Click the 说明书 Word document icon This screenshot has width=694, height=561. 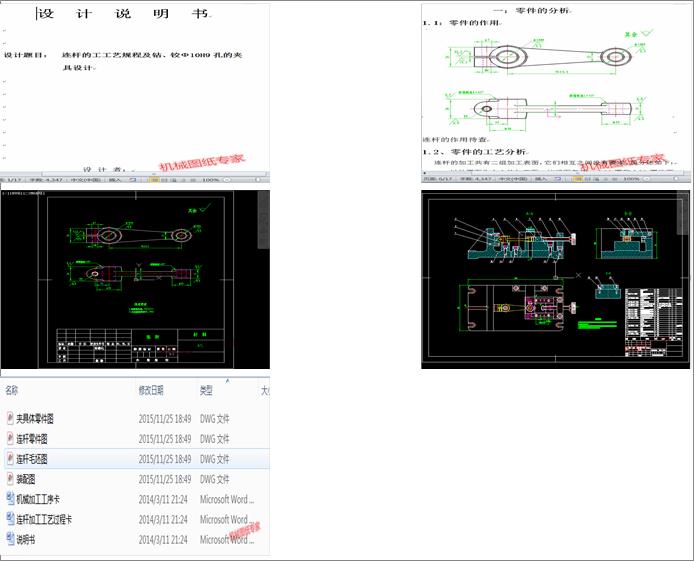[9, 540]
